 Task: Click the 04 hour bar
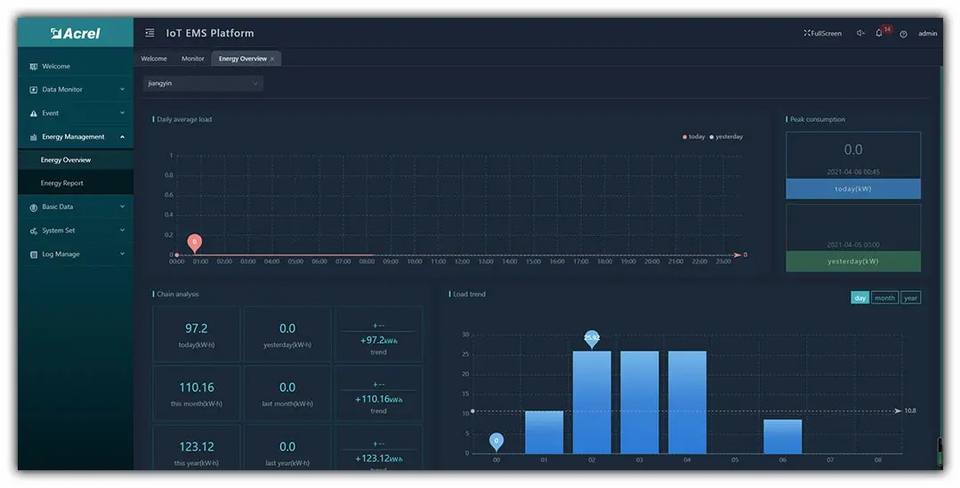click(x=687, y=402)
